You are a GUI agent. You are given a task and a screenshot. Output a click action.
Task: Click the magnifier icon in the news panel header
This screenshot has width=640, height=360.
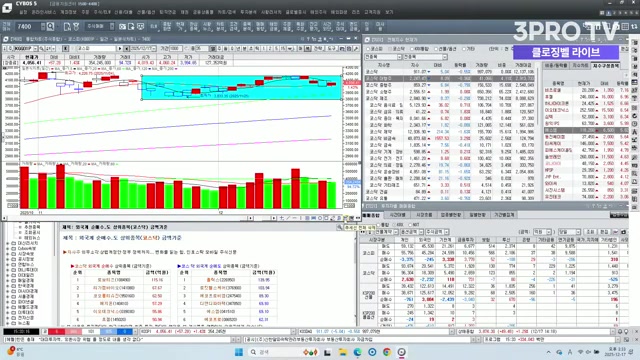pos(339,227)
